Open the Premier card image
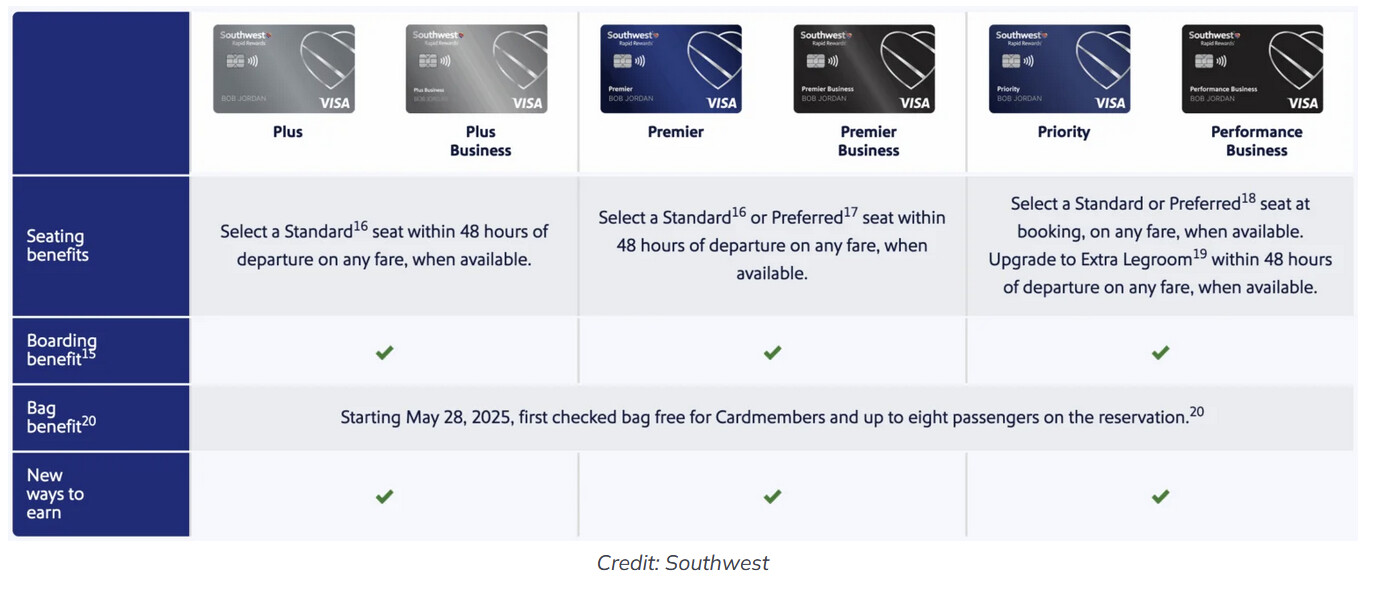The width and height of the screenshot is (1391, 597). 671,69
